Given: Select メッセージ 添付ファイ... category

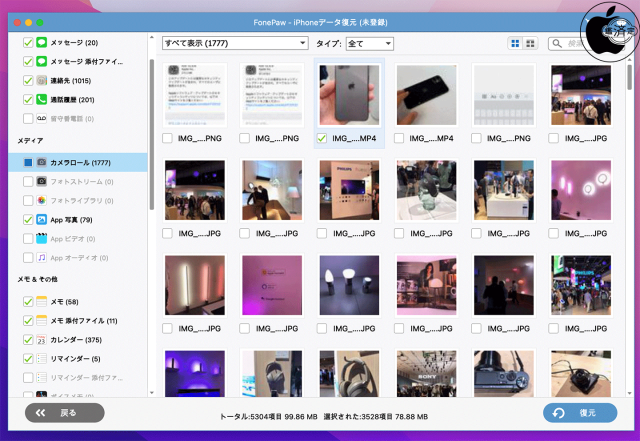Looking at the screenshot, I should point(78,62).
